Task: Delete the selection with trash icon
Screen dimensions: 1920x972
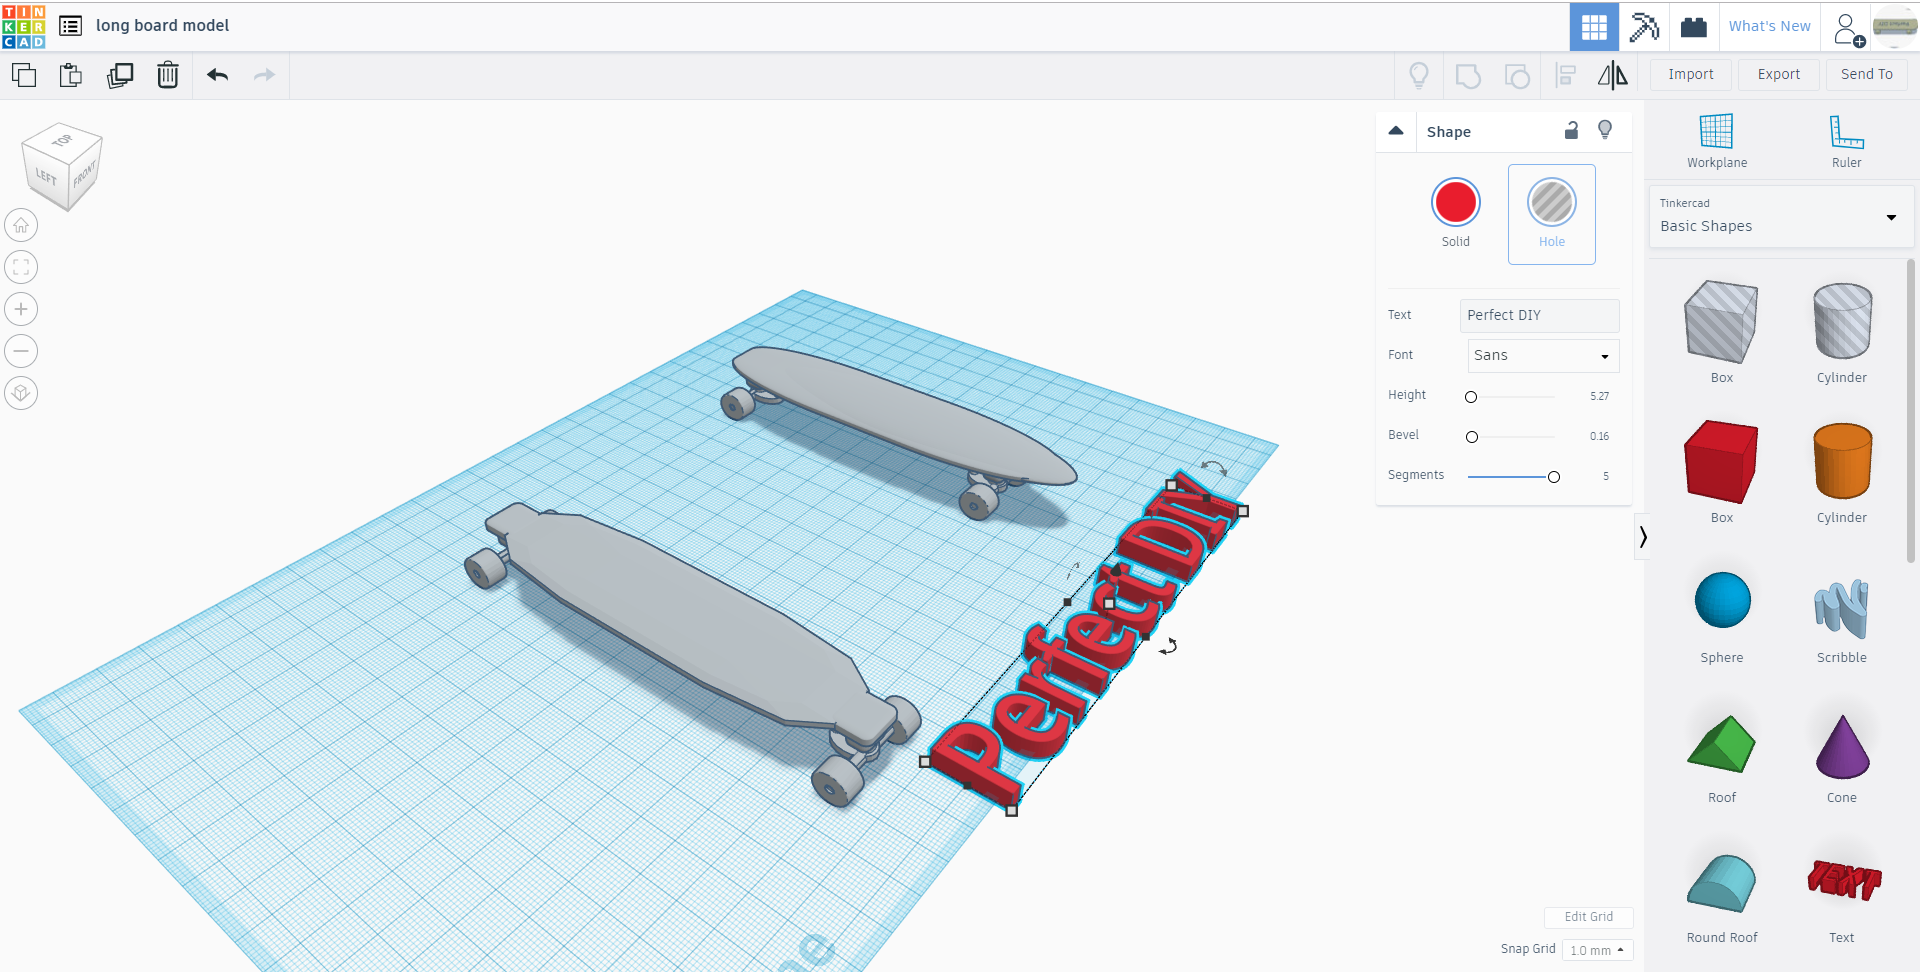Action: (x=168, y=75)
